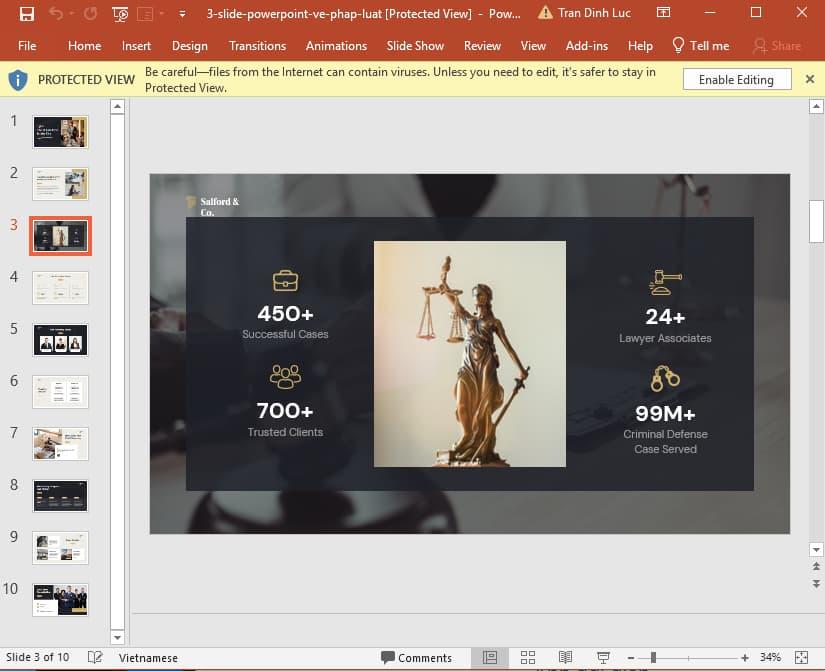
Task: Change the Vietnamese language setting
Action: coord(148,657)
